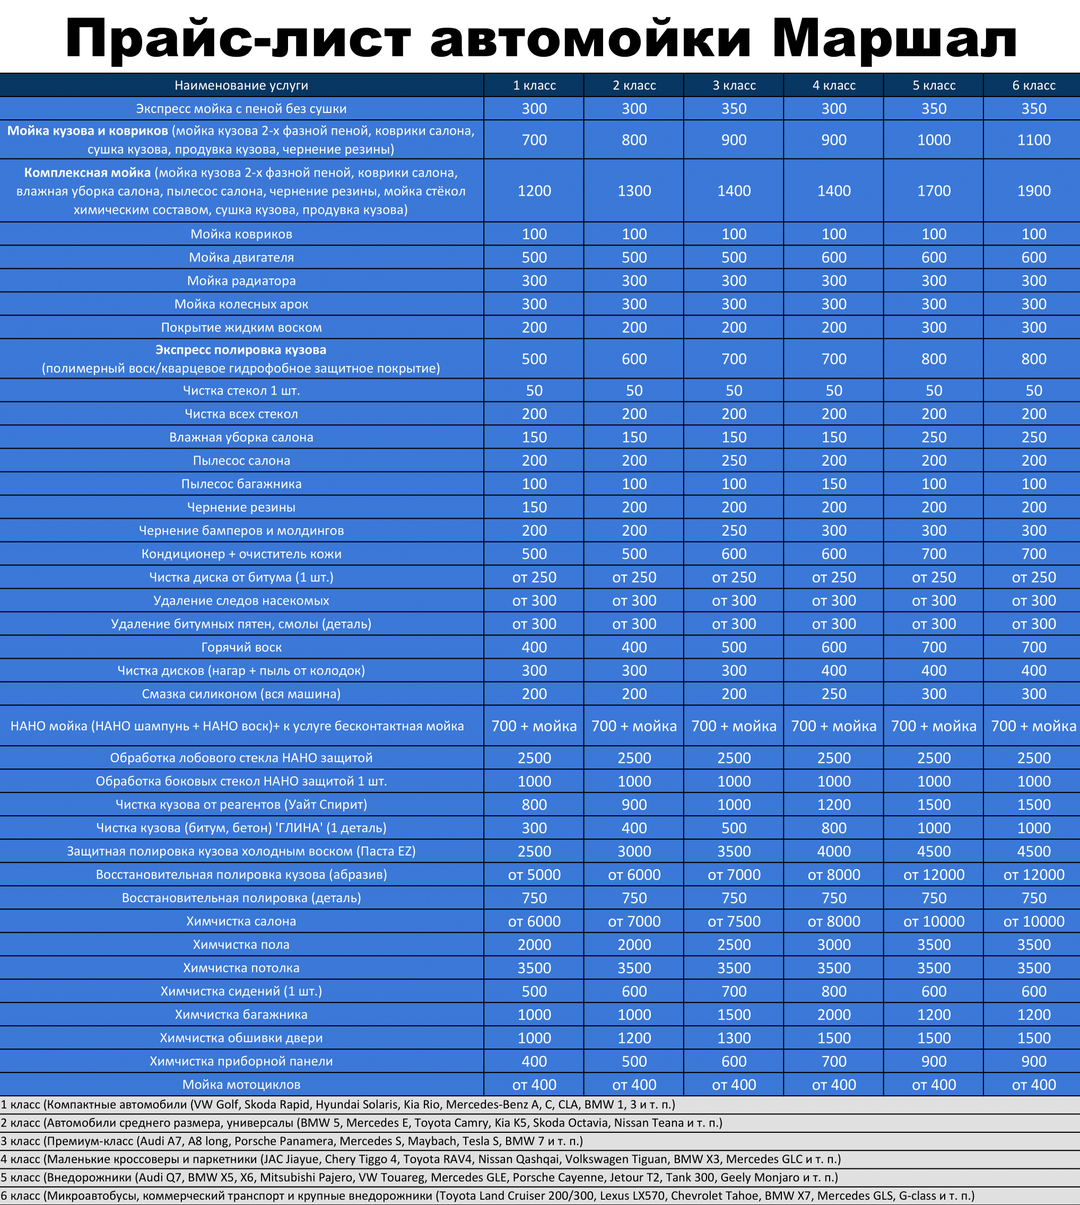Viewport: 1080px width, 1205px height.
Task: Select the 'Обработка лобового стекла НАНО защитой' label
Action: pos(241,758)
